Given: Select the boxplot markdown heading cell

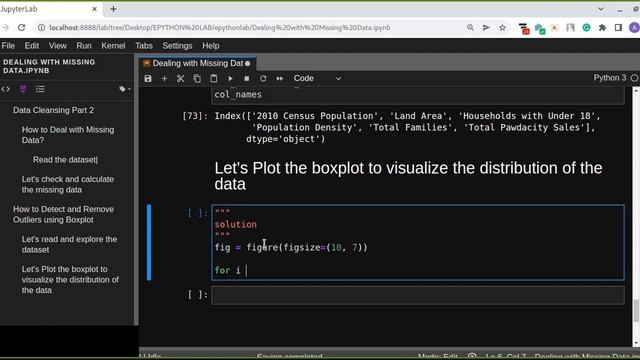Looking at the screenshot, I should (x=408, y=176).
